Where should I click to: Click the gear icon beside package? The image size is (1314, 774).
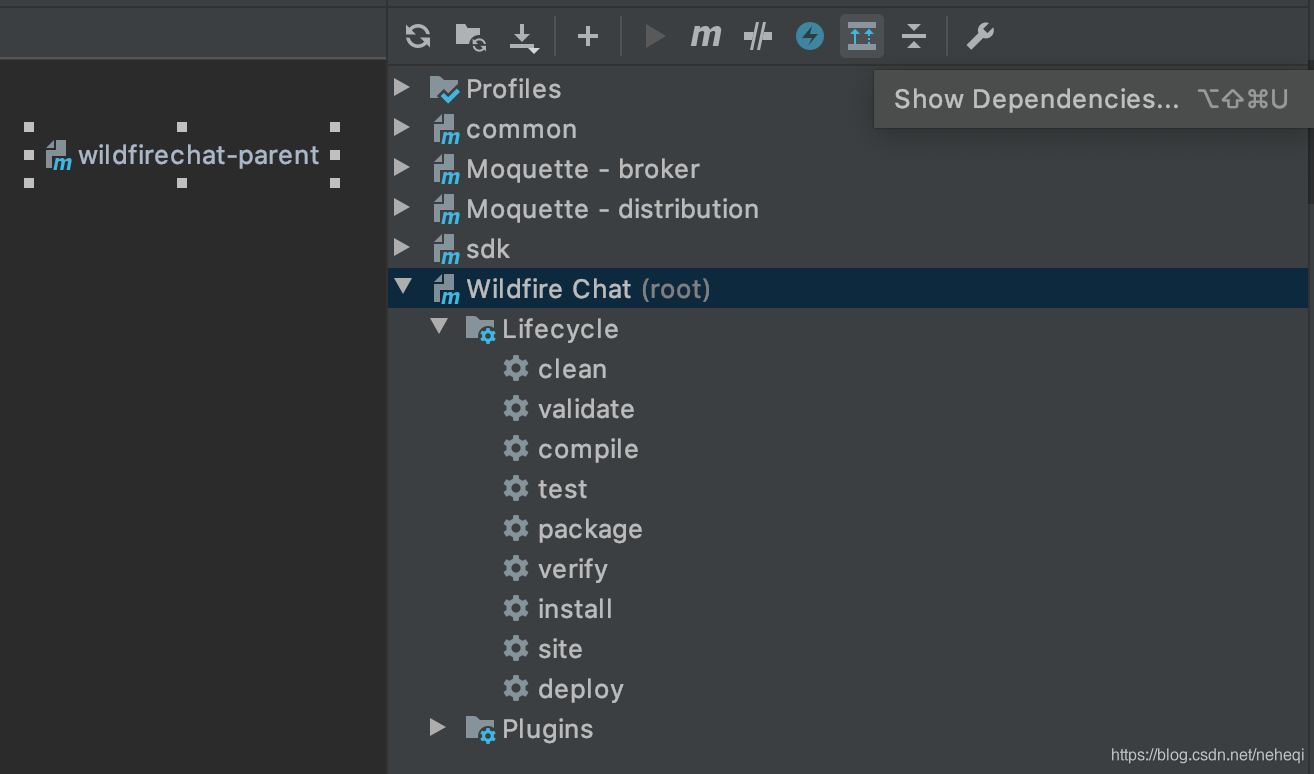[x=516, y=528]
